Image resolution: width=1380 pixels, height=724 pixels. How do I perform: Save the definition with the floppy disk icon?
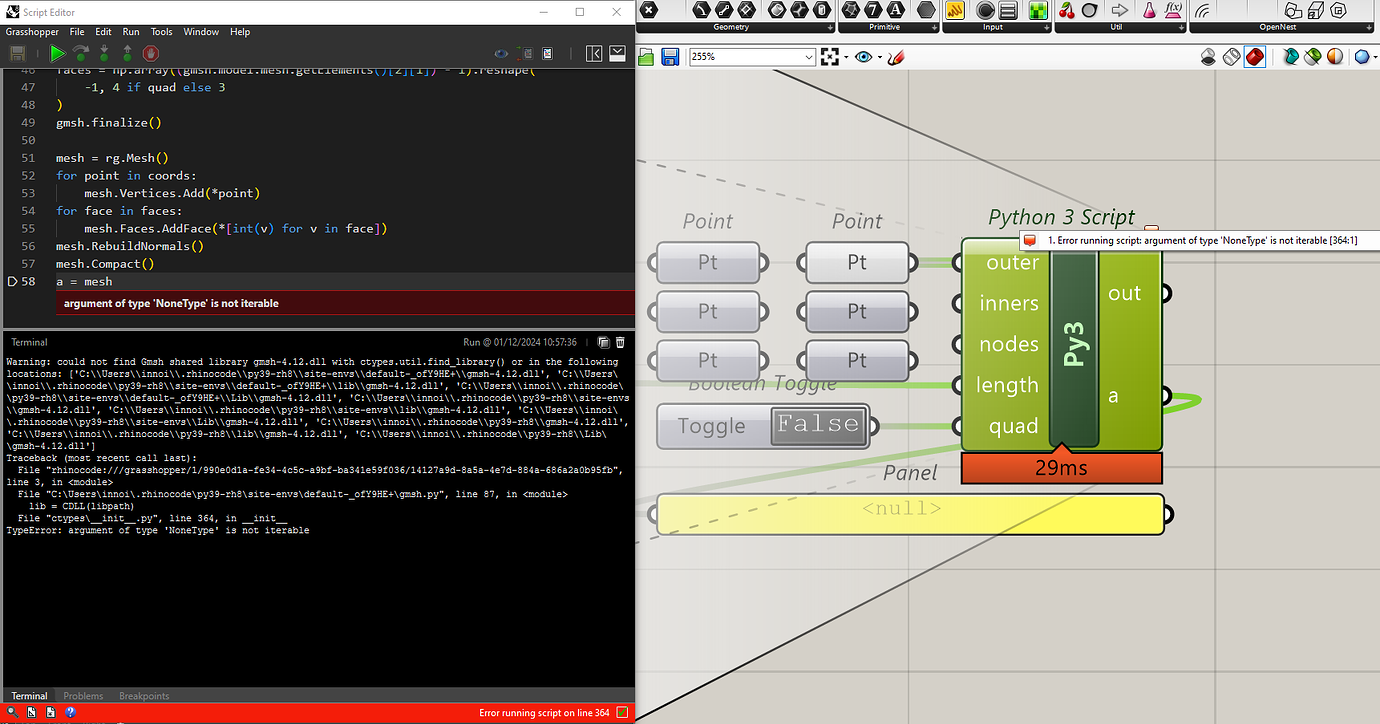tap(669, 57)
